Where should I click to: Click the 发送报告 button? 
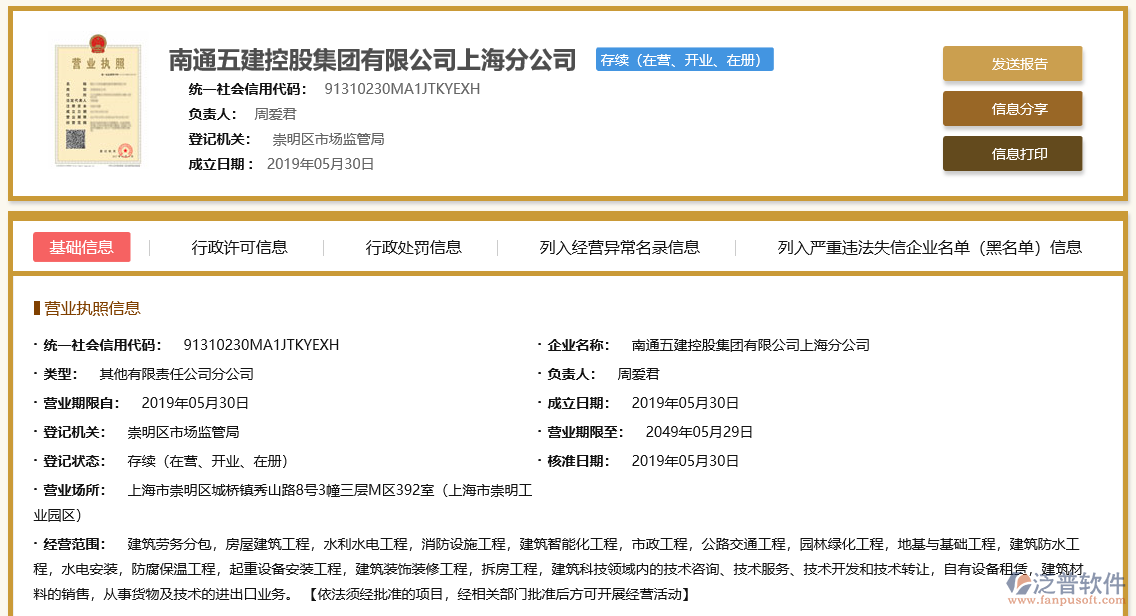click(x=1012, y=64)
